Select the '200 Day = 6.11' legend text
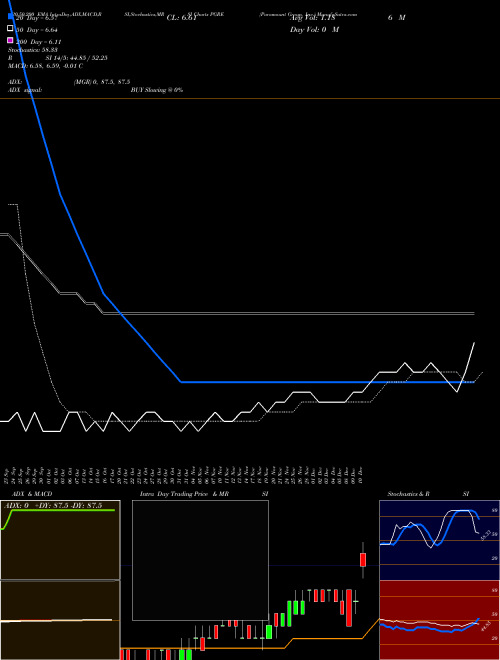The width and height of the screenshot is (500, 660). (x=39, y=42)
